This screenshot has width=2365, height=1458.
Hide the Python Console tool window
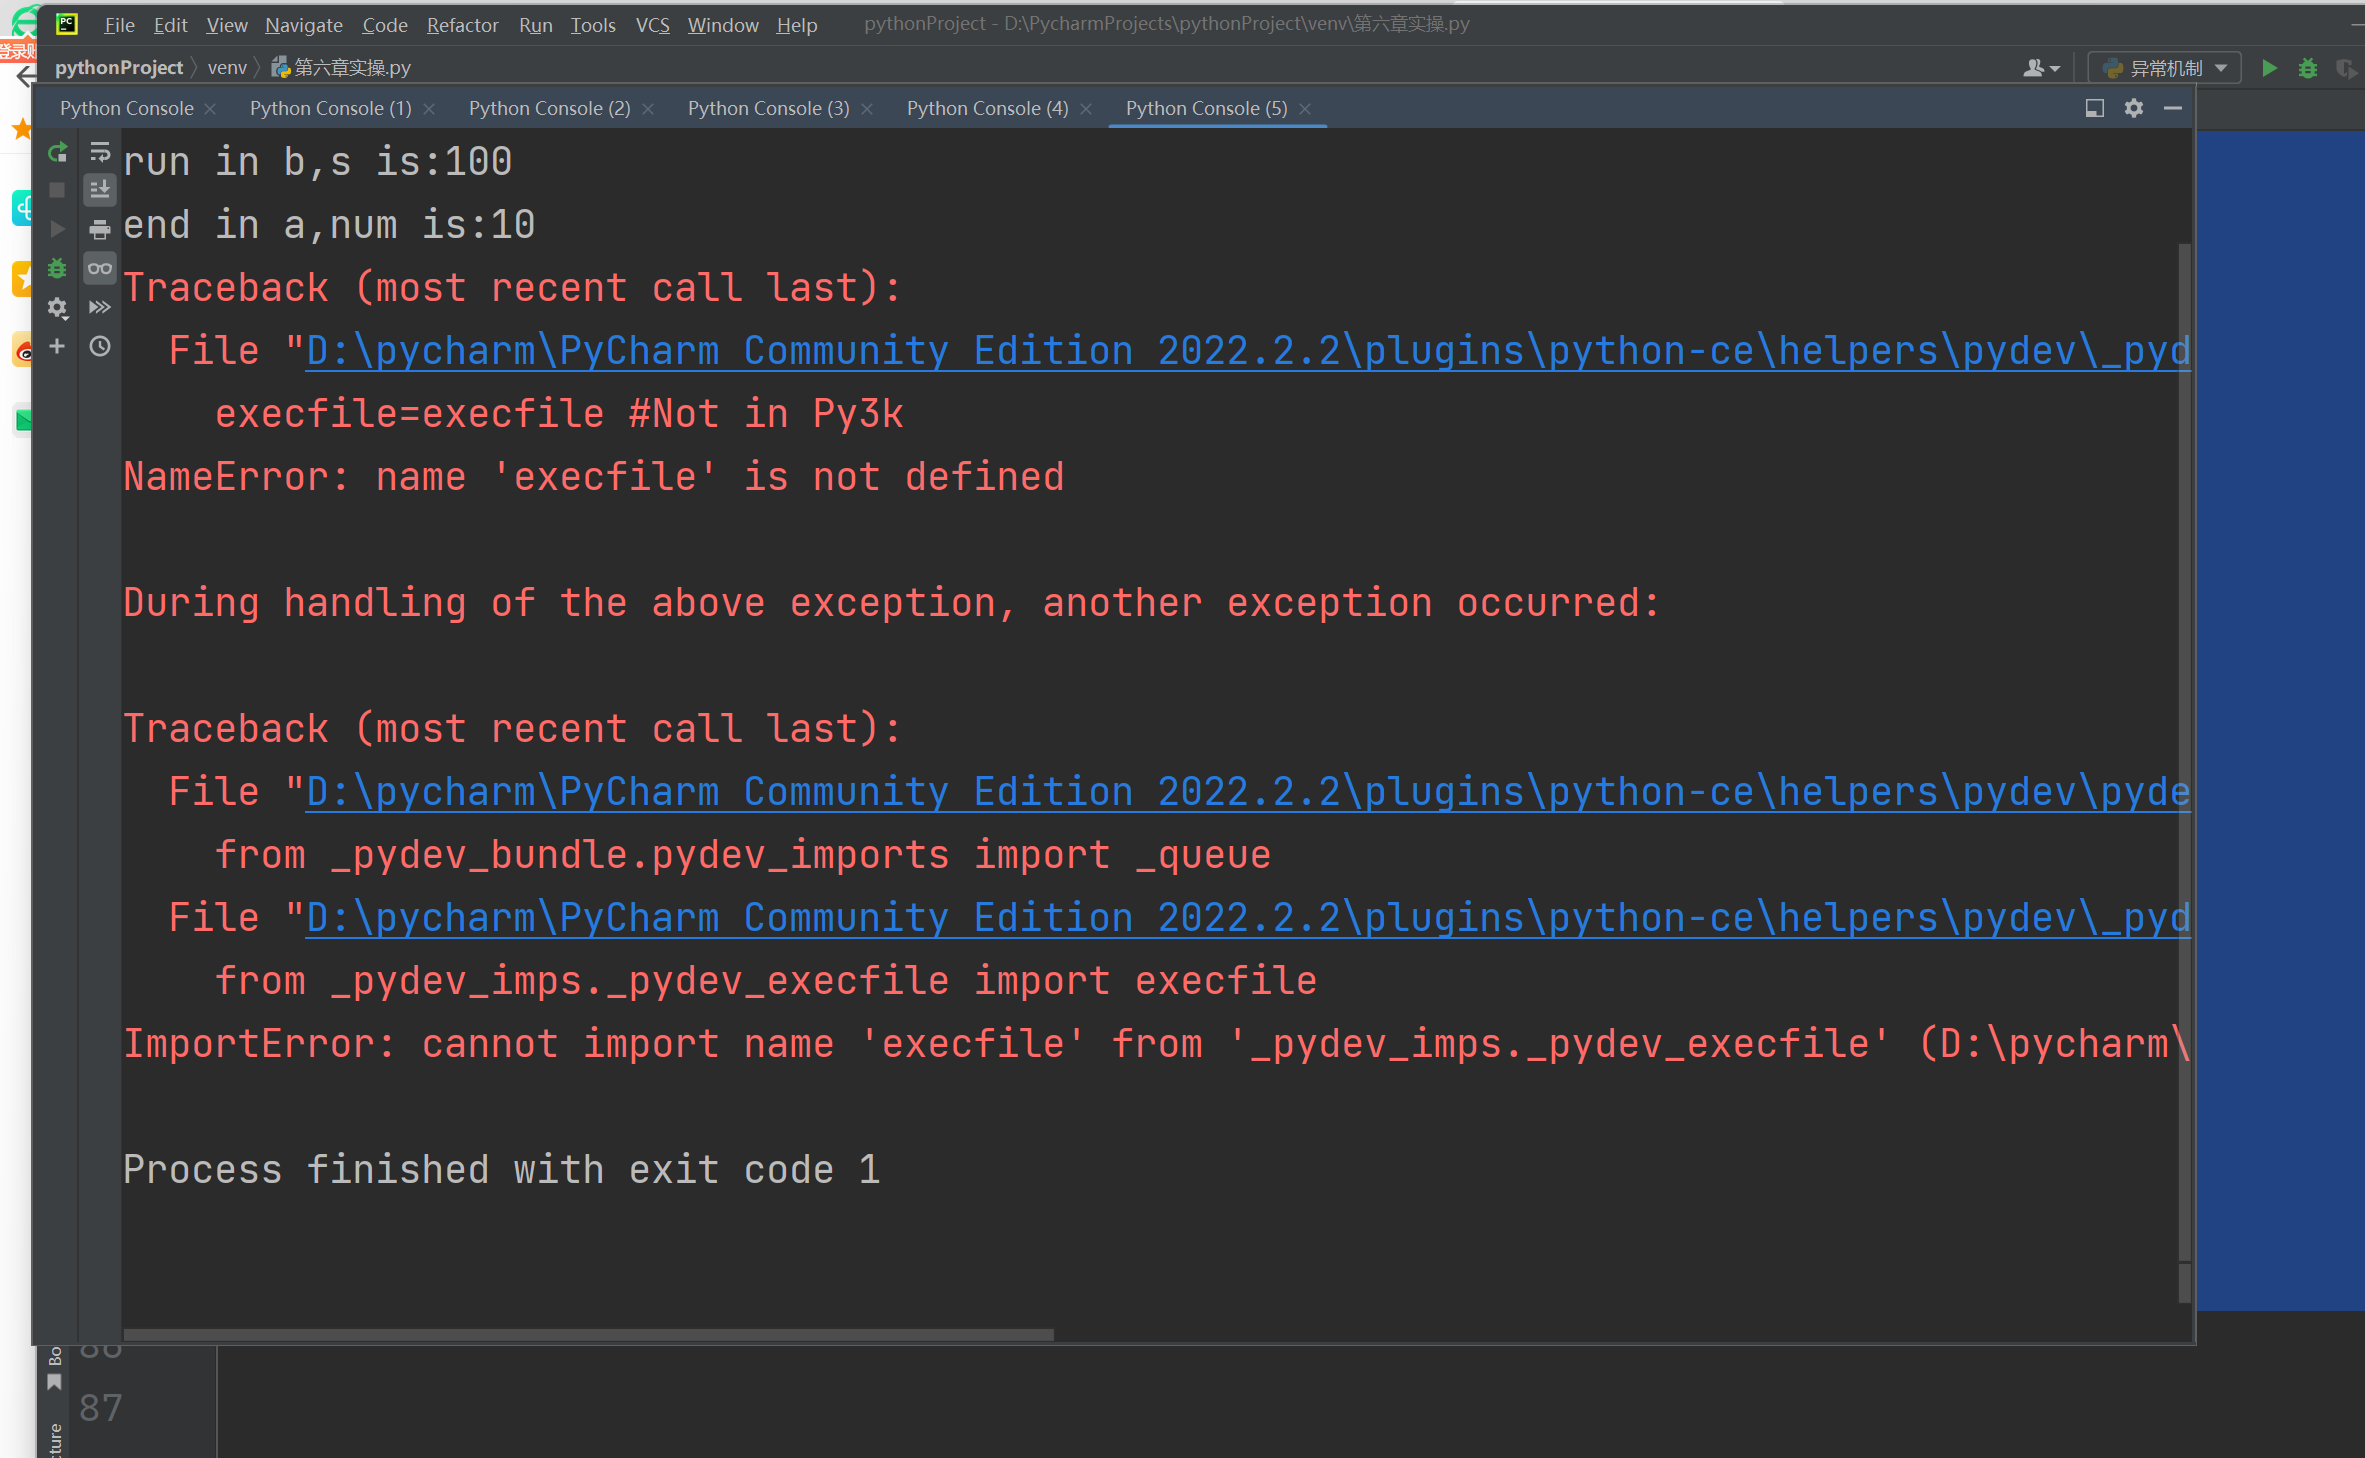tap(2173, 108)
